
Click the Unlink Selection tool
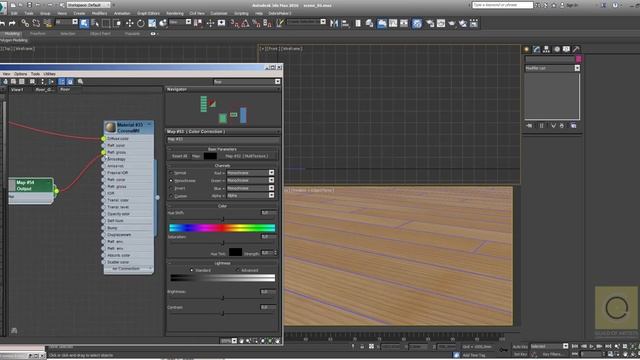click(x=36, y=23)
